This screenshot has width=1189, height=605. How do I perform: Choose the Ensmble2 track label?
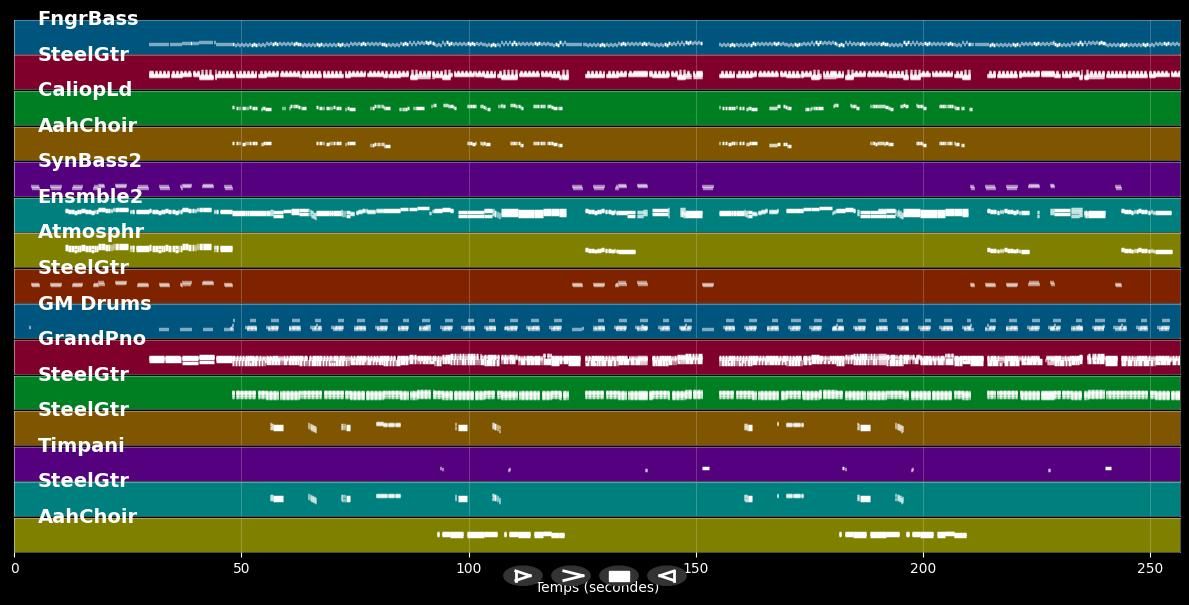90,197
